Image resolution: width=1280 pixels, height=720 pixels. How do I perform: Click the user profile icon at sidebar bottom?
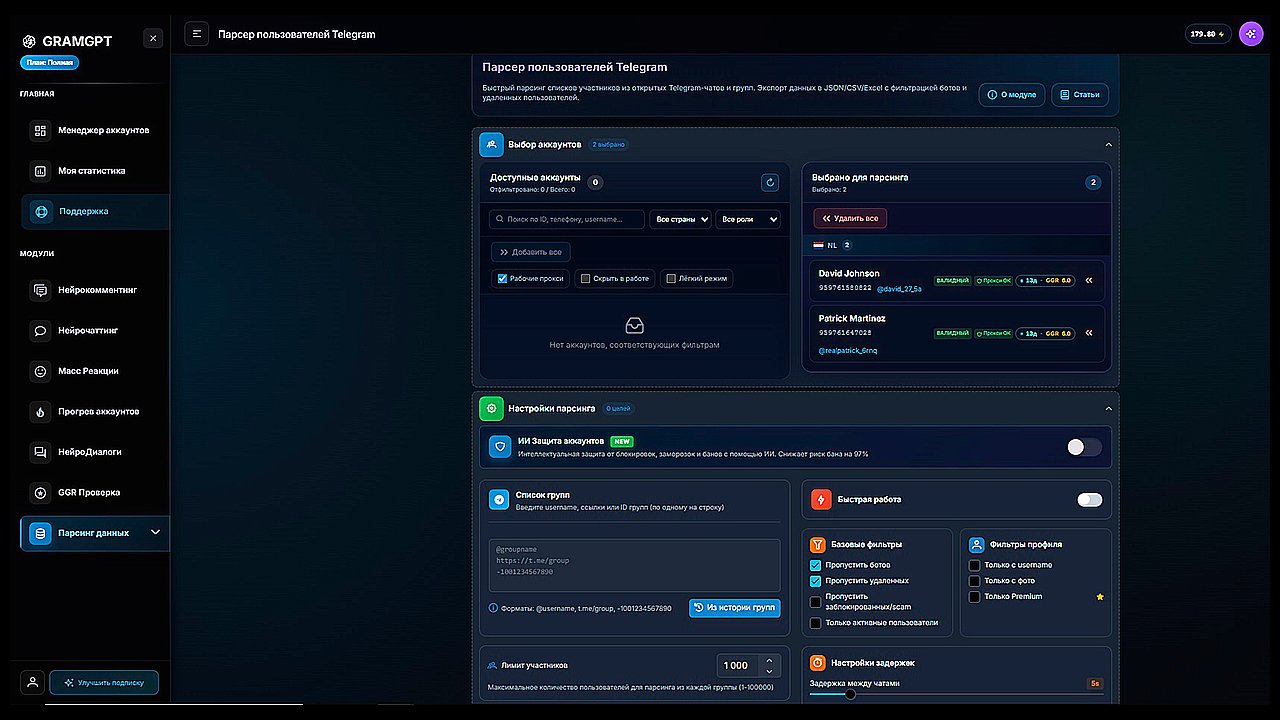coord(32,682)
